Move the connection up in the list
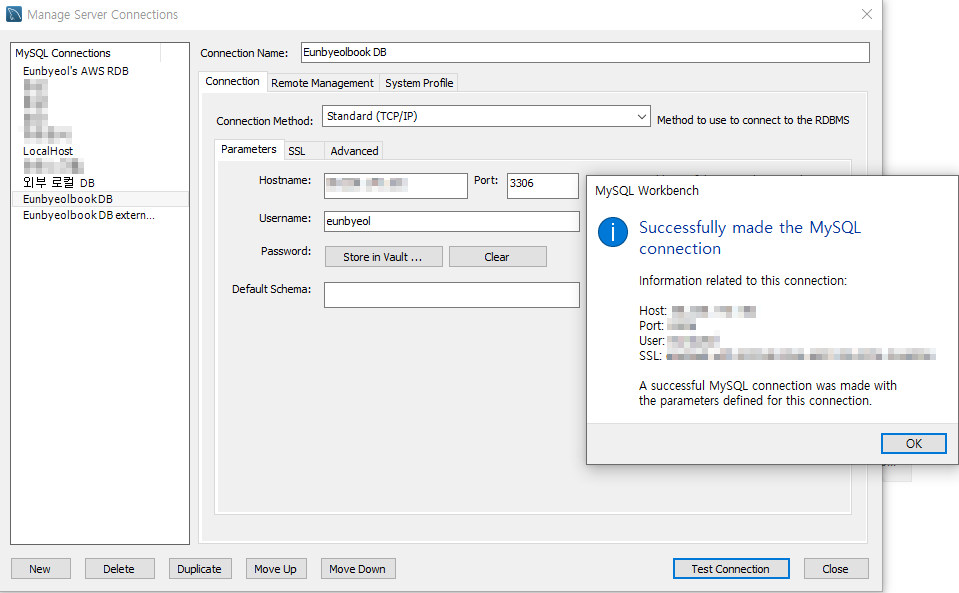The image size is (959, 593). coord(276,569)
